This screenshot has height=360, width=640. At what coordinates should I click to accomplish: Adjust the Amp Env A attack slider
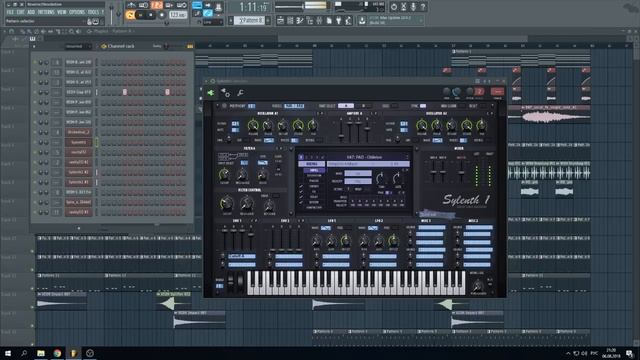pos(341,130)
